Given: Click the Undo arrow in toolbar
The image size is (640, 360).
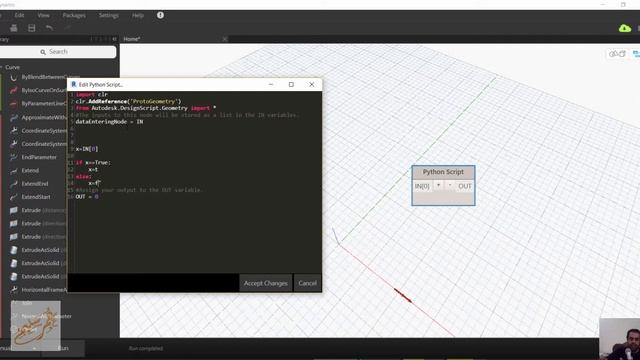Looking at the screenshot, I should pos(49,28).
